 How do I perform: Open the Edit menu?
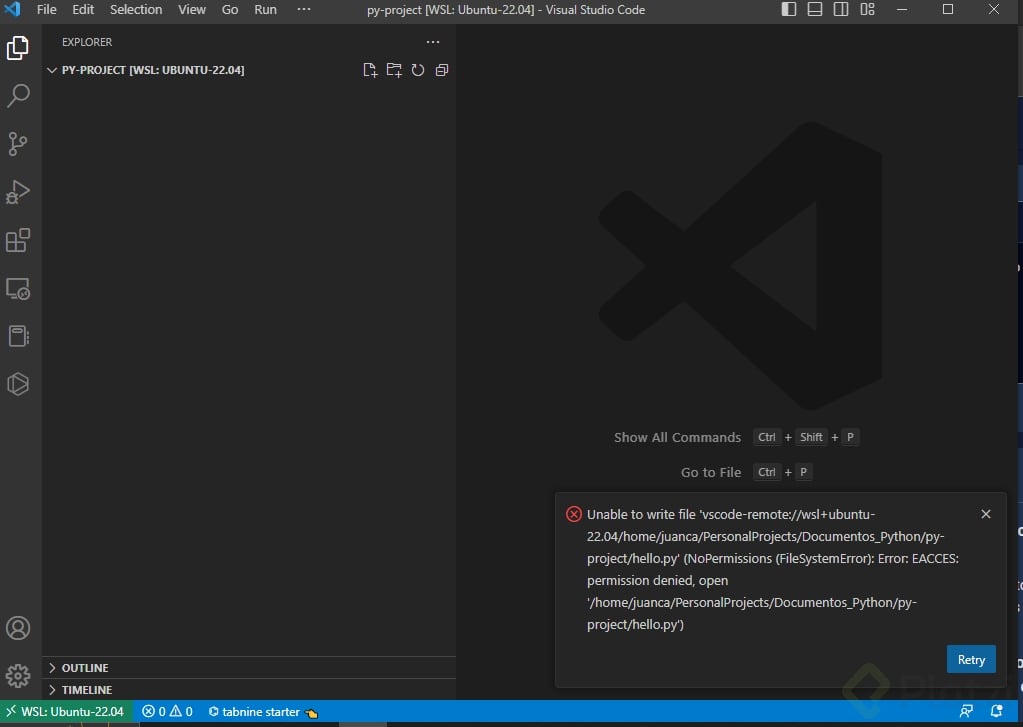(x=83, y=10)
